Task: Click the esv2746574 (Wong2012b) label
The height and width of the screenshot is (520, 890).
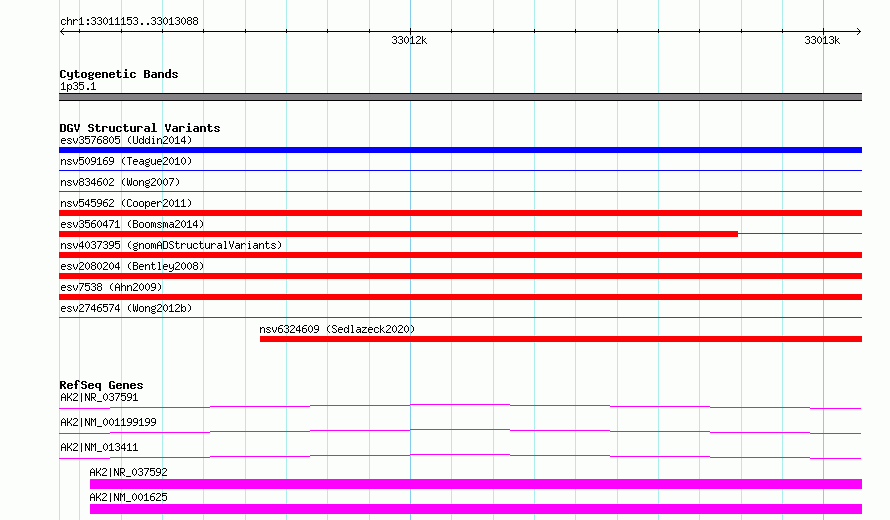Action: pyautogui.click(x=126, y=308)
